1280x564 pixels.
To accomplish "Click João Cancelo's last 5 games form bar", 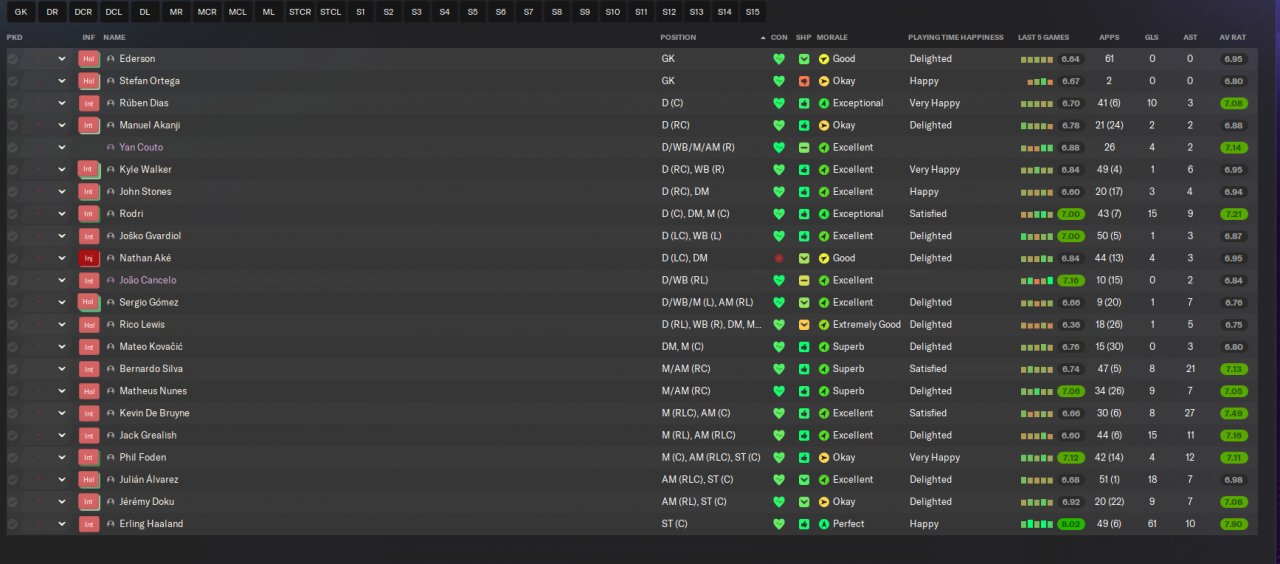I will [x=1038, y=280].
